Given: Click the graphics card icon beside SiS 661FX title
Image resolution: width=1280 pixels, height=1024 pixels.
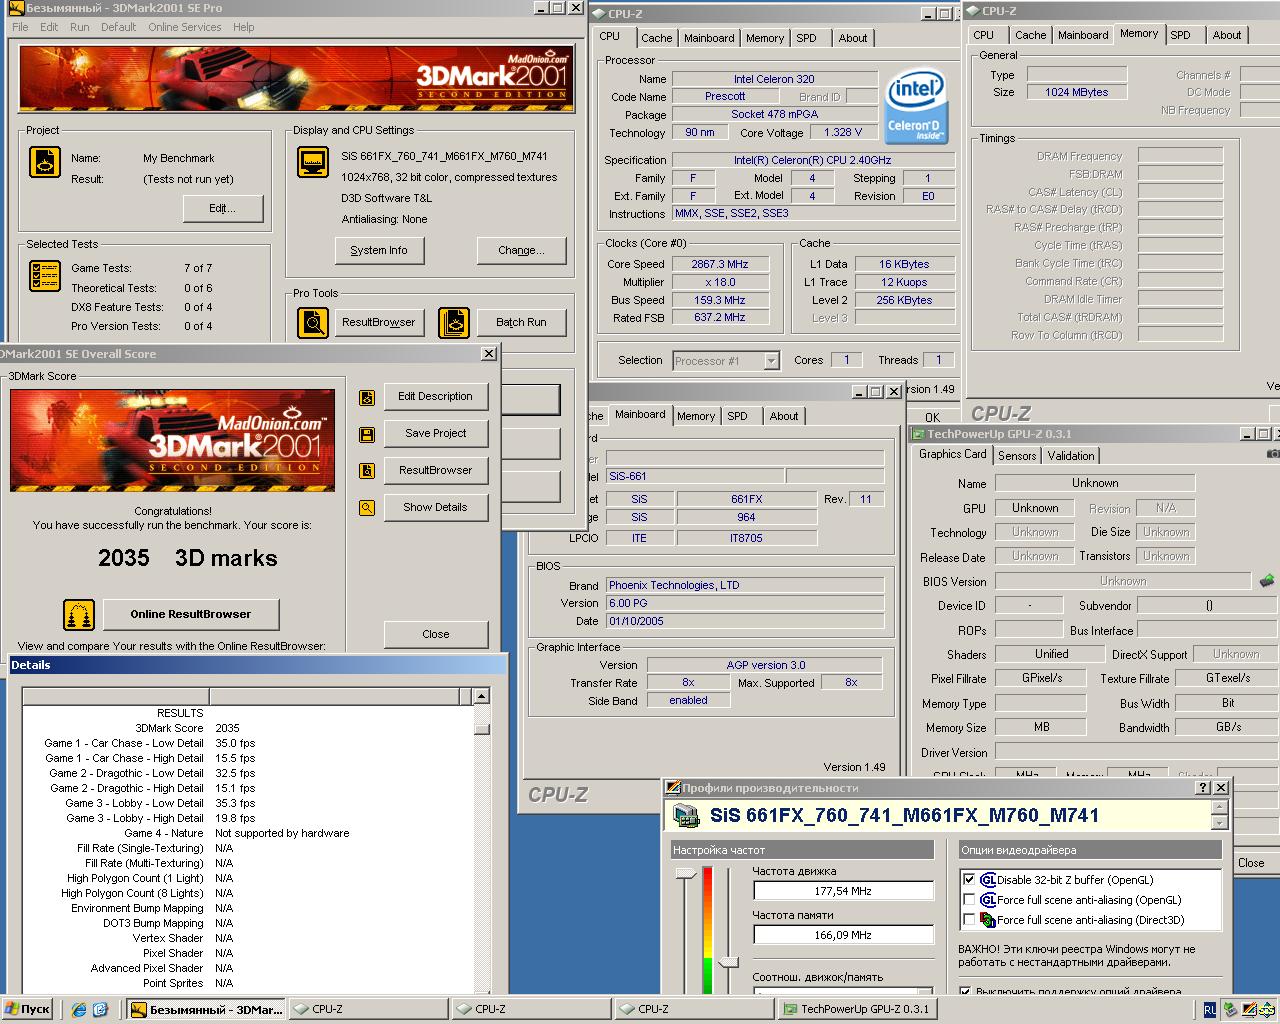Looking at the screenshot, I should pos(686,816).
